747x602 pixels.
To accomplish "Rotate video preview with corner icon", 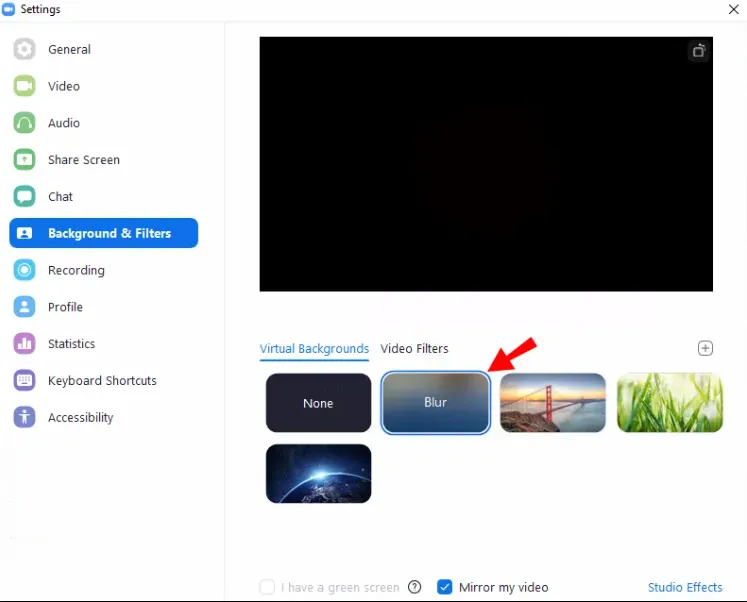I will [698, 50].
